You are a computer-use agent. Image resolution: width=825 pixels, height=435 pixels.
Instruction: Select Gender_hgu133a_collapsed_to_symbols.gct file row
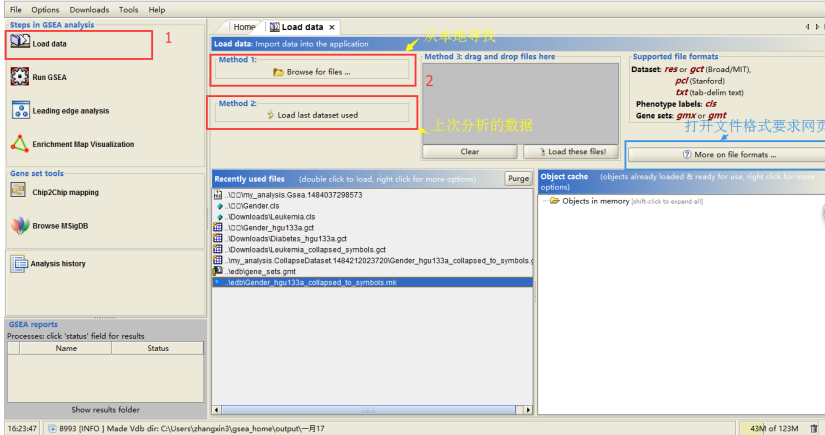[x=373, y=260]
